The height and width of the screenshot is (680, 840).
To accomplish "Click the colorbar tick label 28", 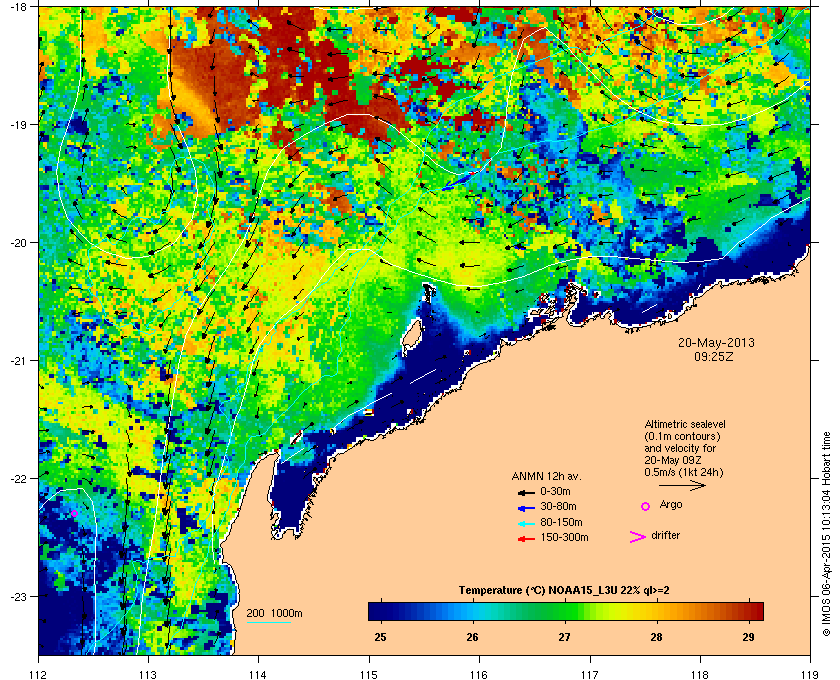I will tap(656, 637).
